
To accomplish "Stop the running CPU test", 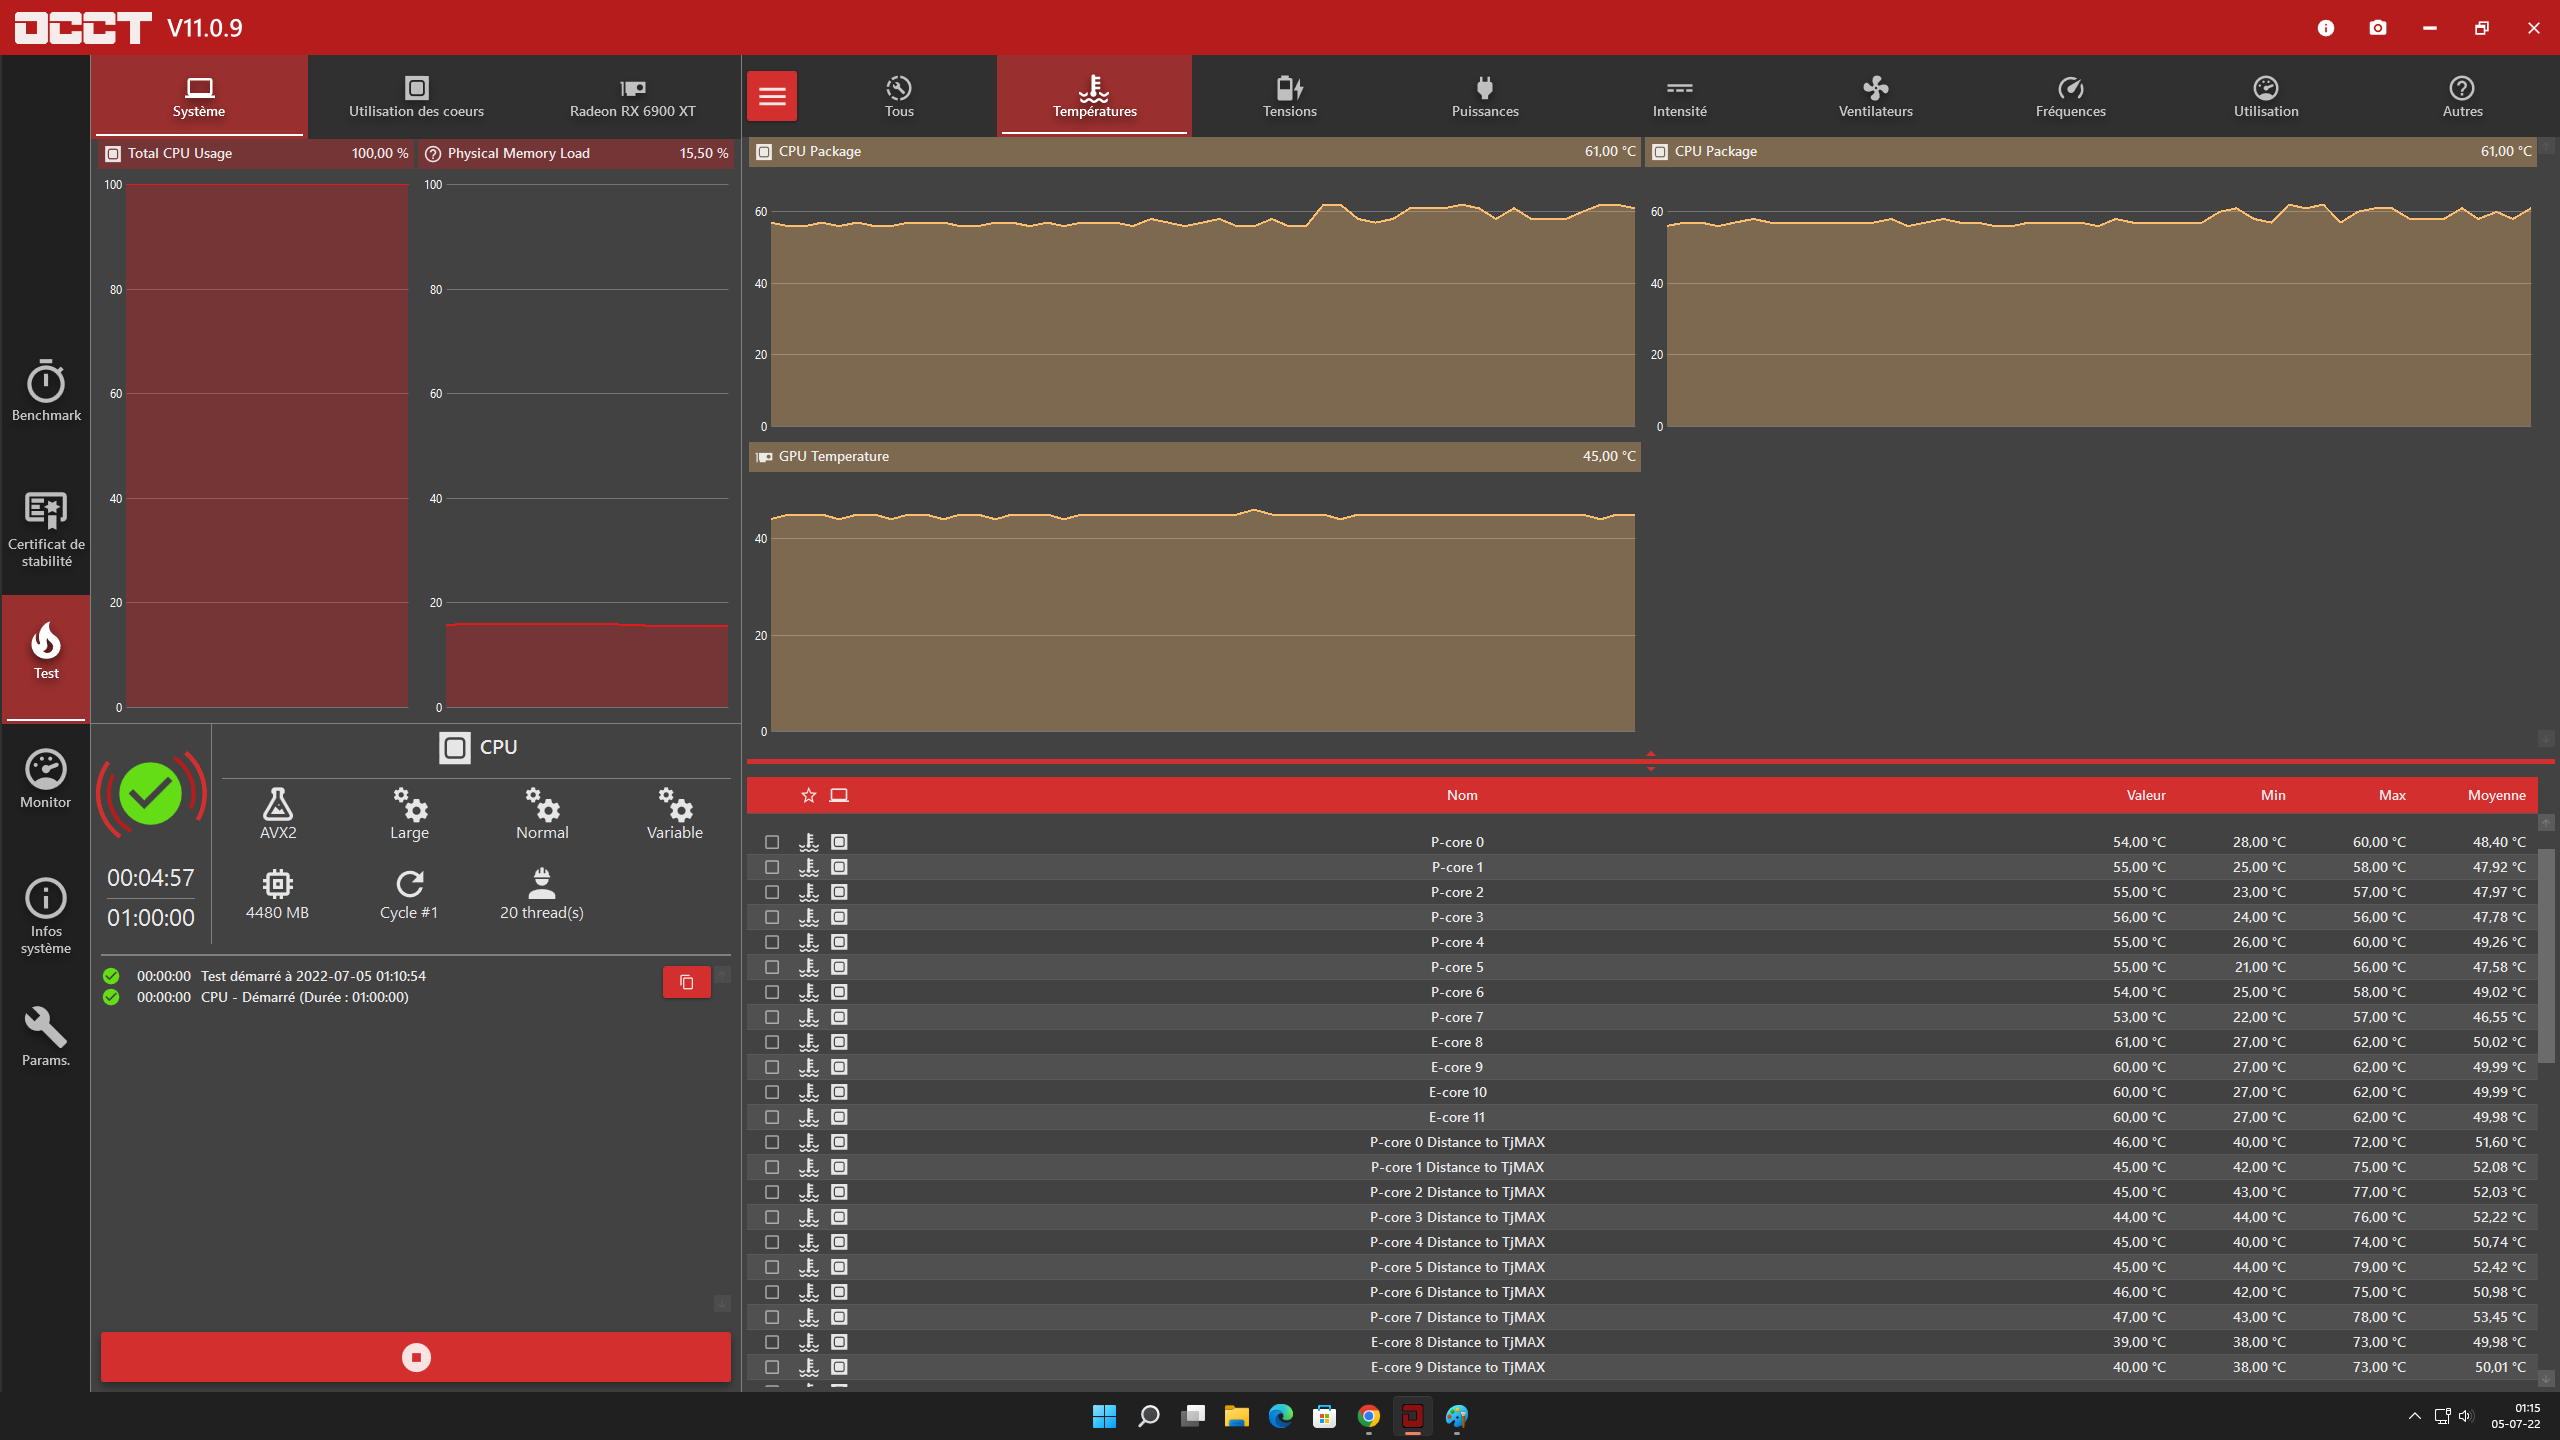I will coord(416,1357).
